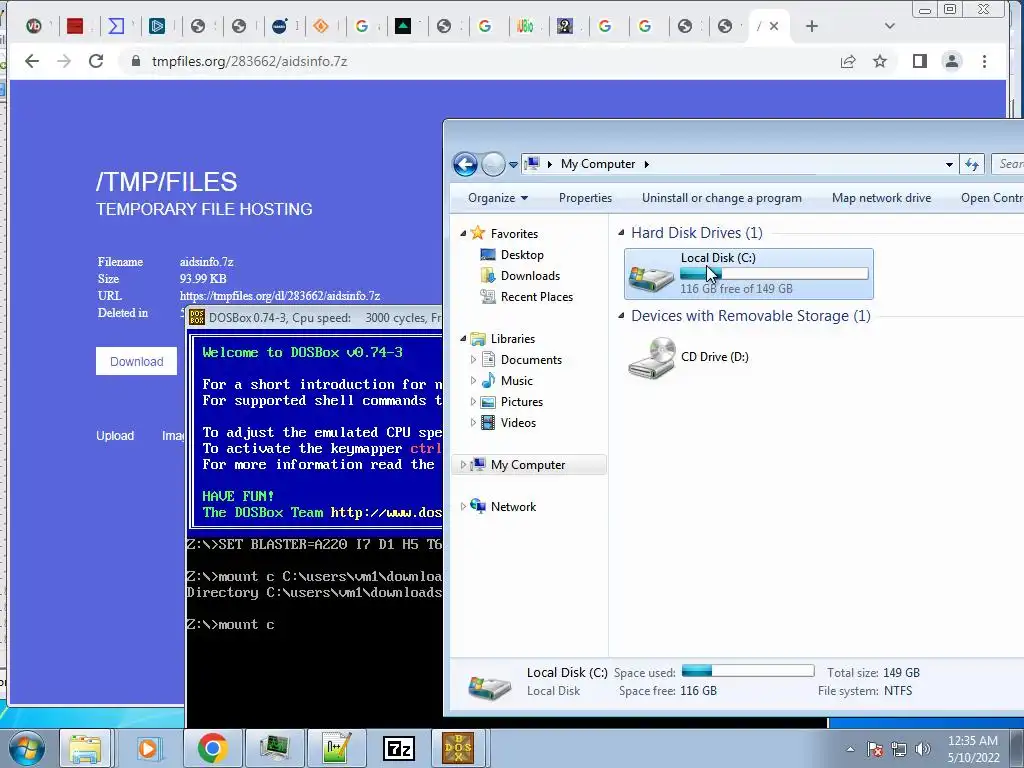Click the Download button on tmpfiles page
Image resolution: width=1024 pixels, height=768 pixels.
point(136,361)
